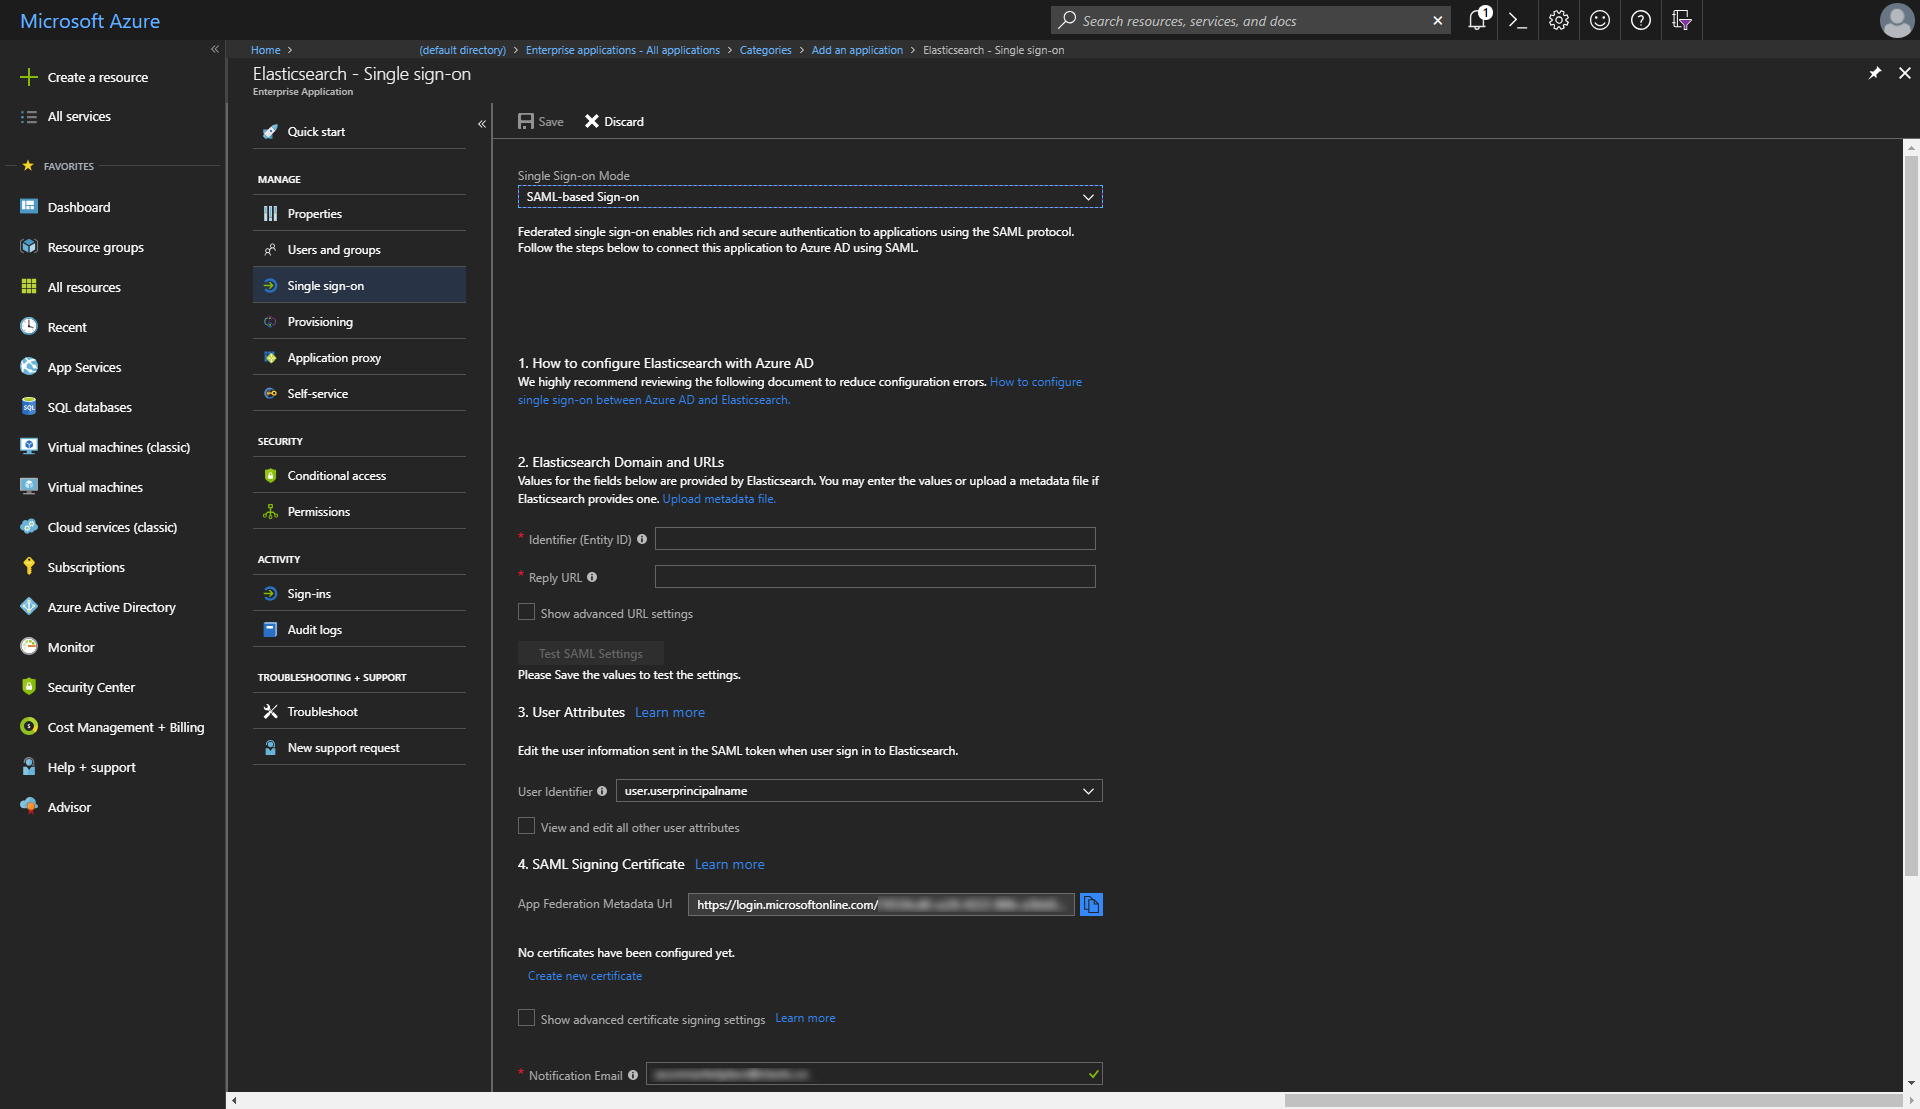Click the Identifier Entity ID input field

click(x=876, y=537)
